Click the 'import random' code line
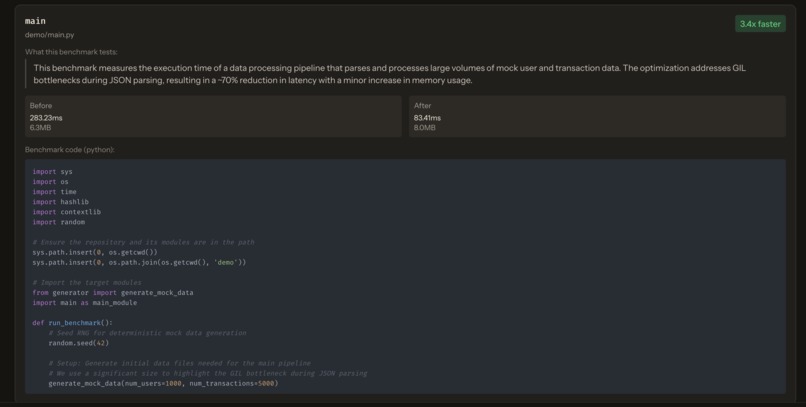 59,222
